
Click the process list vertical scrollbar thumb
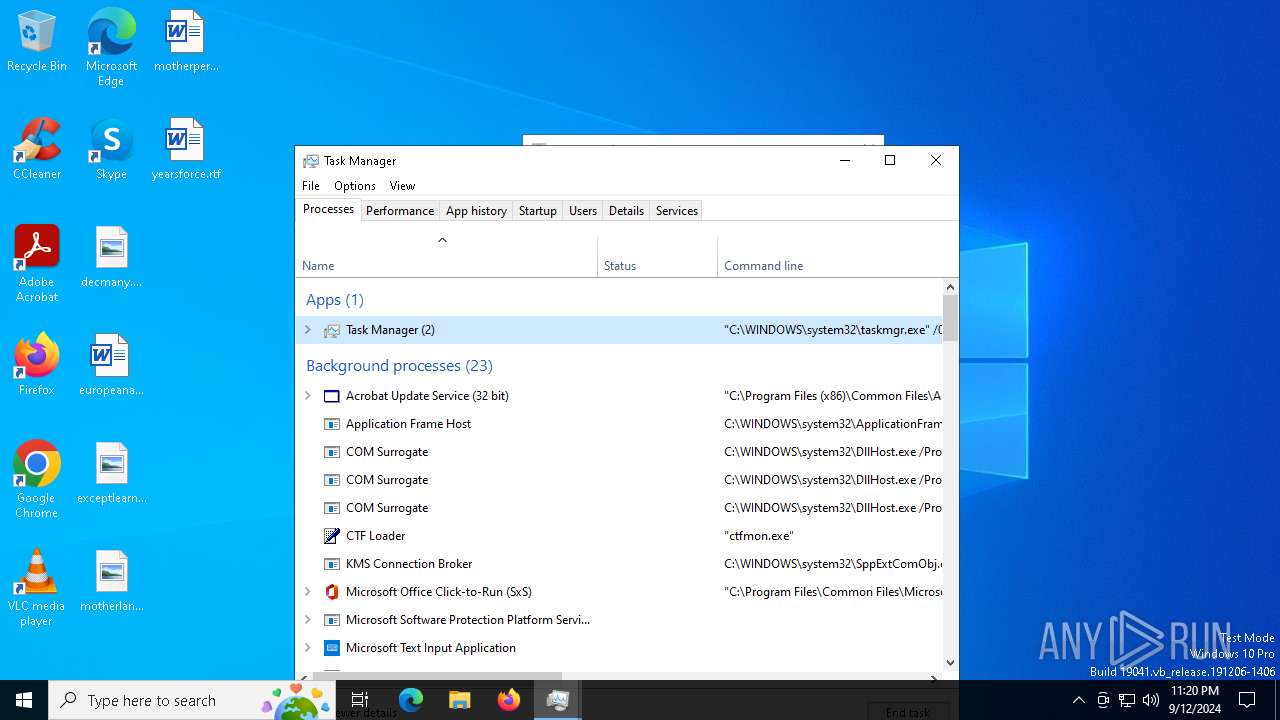coord(950,318)
